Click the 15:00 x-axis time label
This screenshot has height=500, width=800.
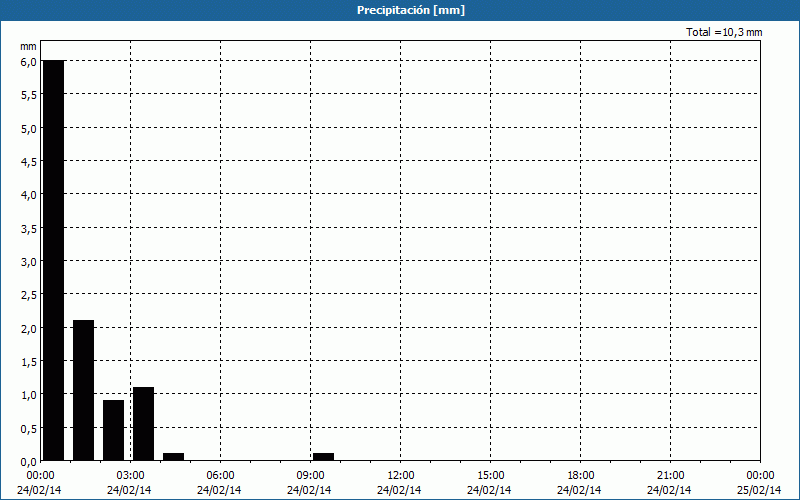point(490,476)
